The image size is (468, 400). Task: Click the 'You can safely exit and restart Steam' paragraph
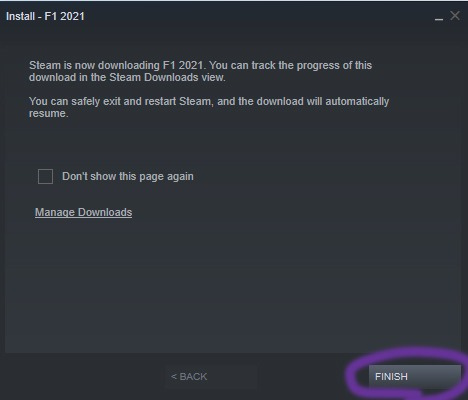pos(209,107)
